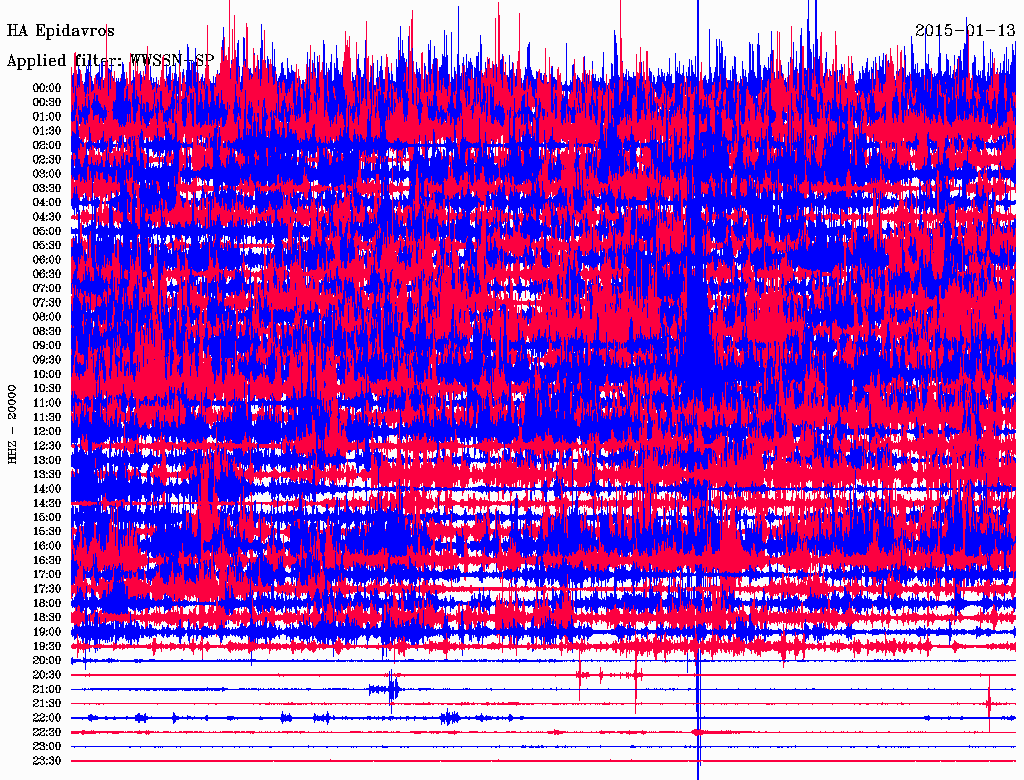Screen dimensions: 1024x780
Task: Select the 14:00 time row label
Action: [47, 489]
